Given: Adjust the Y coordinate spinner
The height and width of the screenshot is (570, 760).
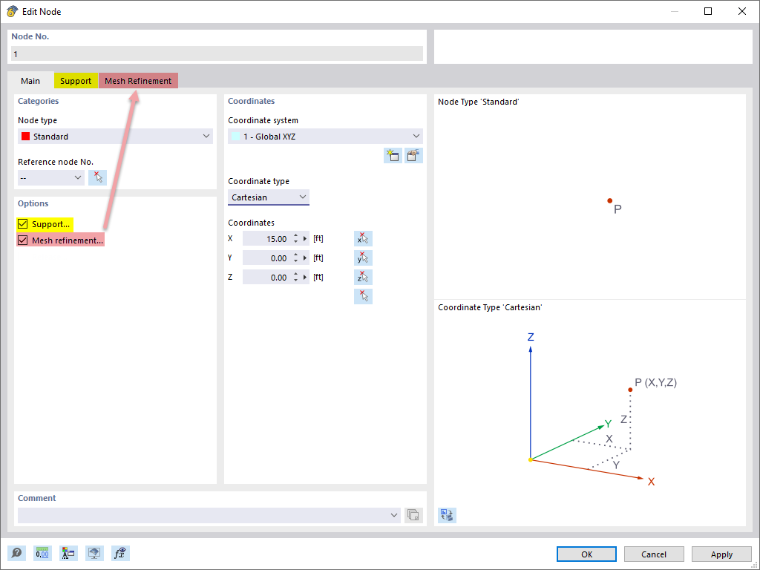Looking at the screenshot, I should [296, 258].
